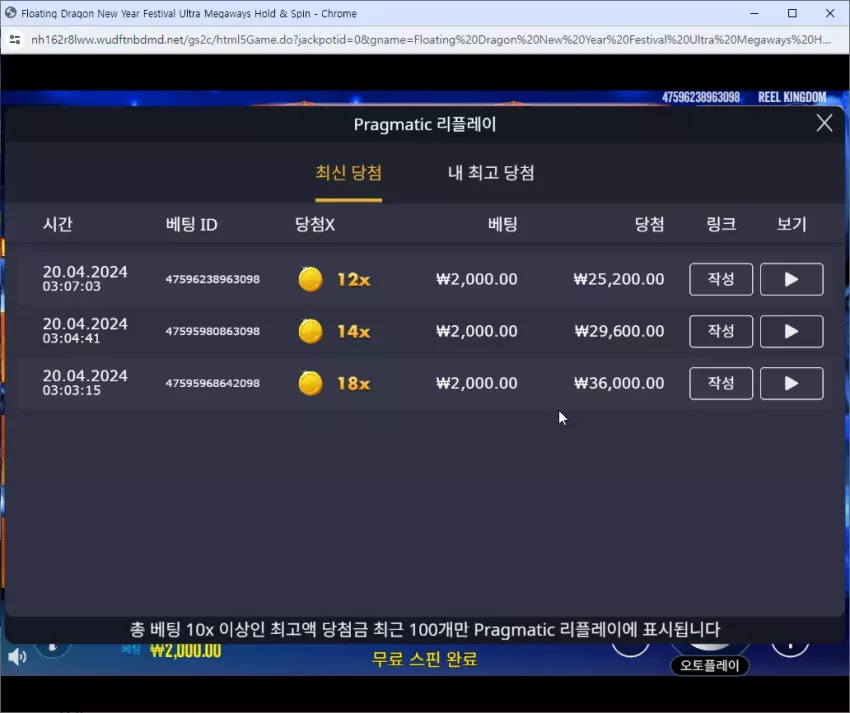Click the ₩25,200.00 win amount
Image resolution: width=850 pixels, height=713 pixels.
coord(619,279)
